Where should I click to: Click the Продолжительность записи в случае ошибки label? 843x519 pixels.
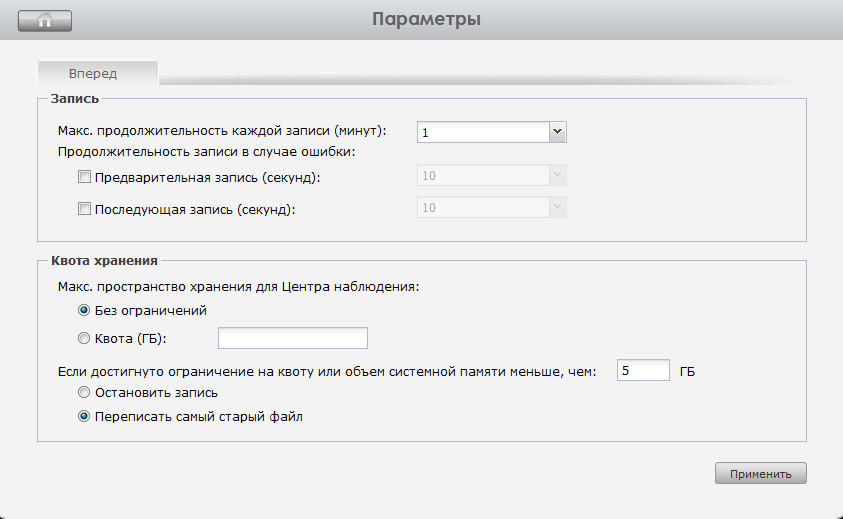click(x=207, y=152)
